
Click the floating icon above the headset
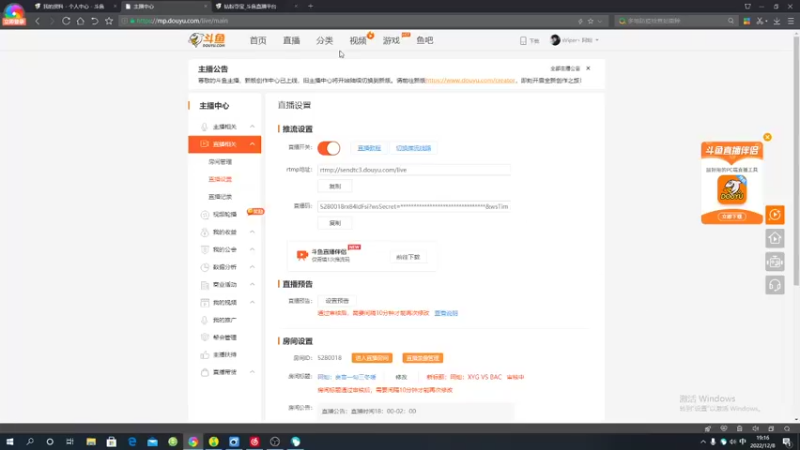(775, 262)
